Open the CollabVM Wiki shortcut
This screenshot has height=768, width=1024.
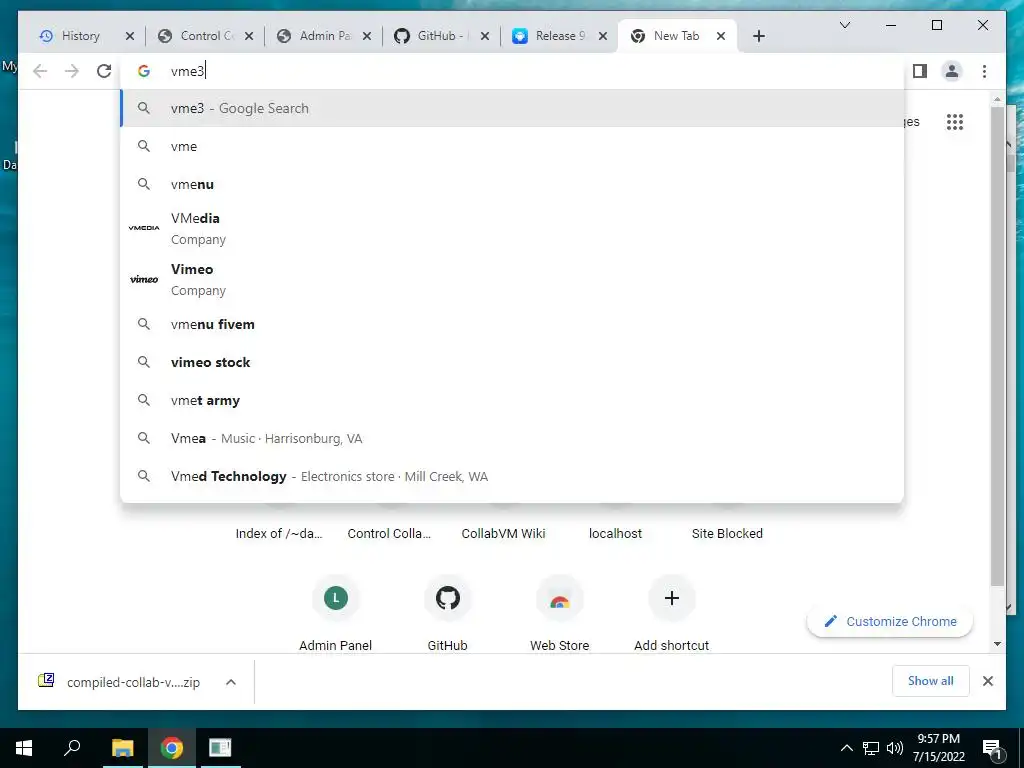pos(504,533)
